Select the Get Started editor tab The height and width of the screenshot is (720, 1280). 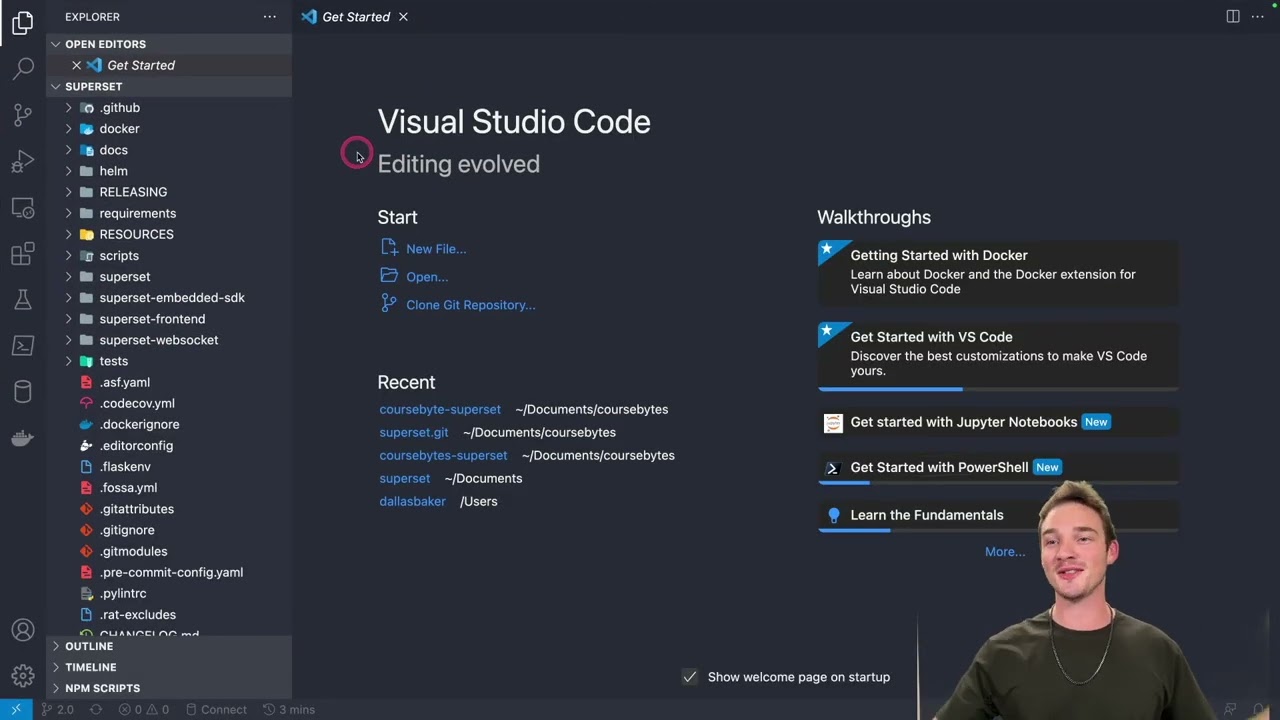(355, 17)
